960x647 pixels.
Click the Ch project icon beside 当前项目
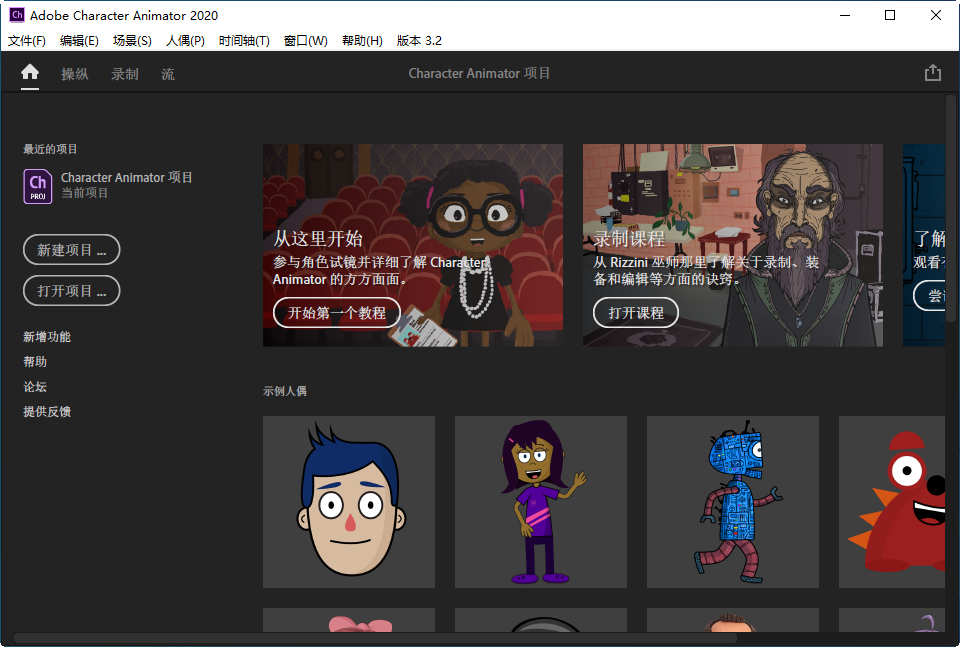click(37, 185)
